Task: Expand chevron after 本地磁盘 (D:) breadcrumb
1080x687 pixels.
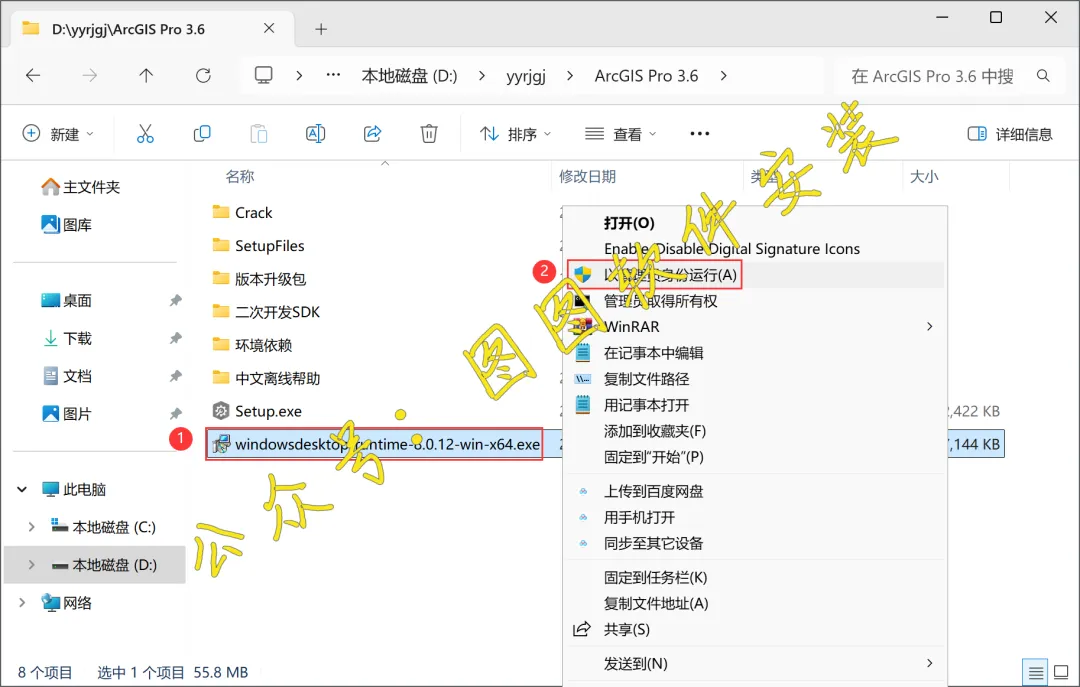Action: (x=481, y=76)
